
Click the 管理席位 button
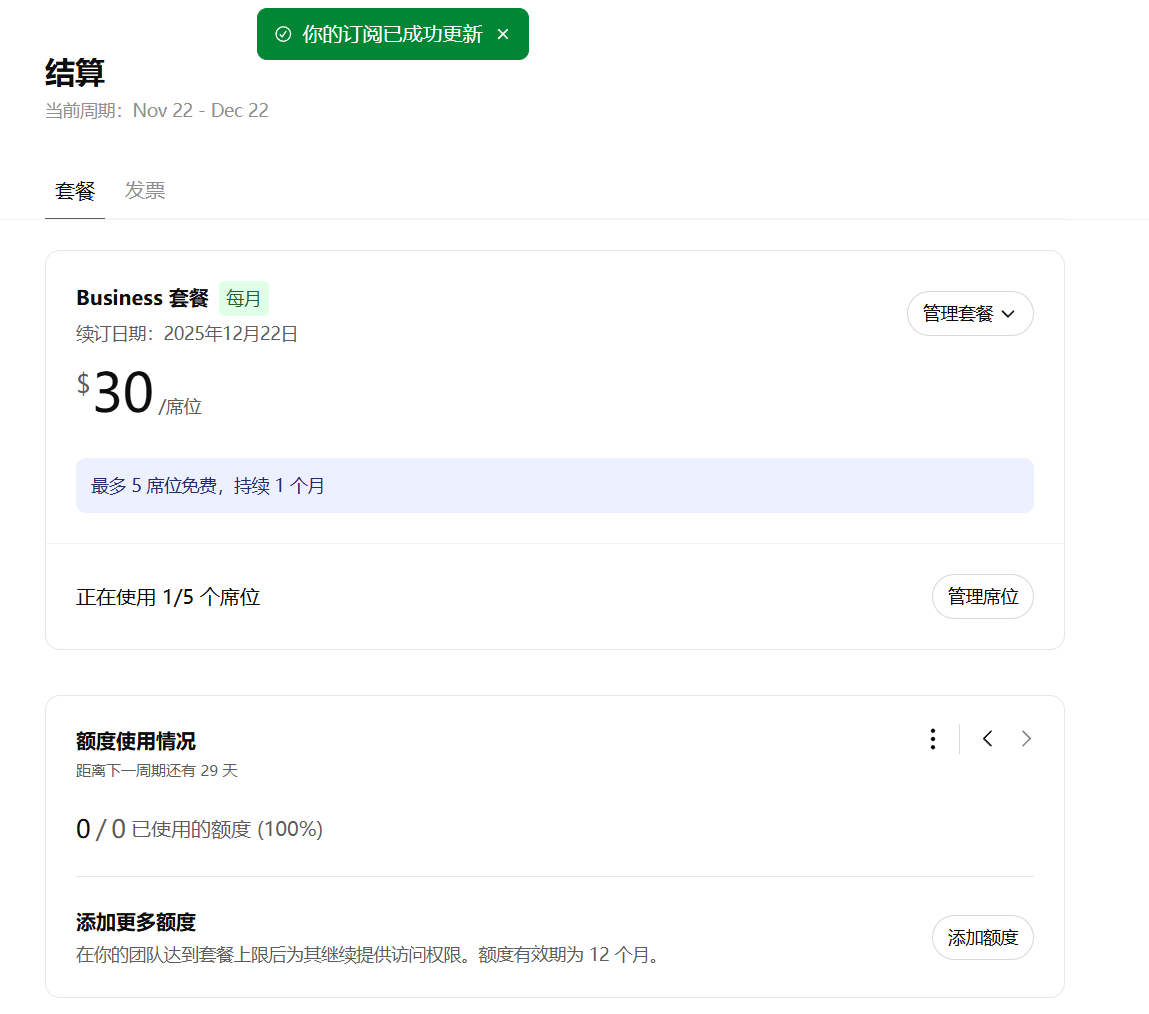982,597
